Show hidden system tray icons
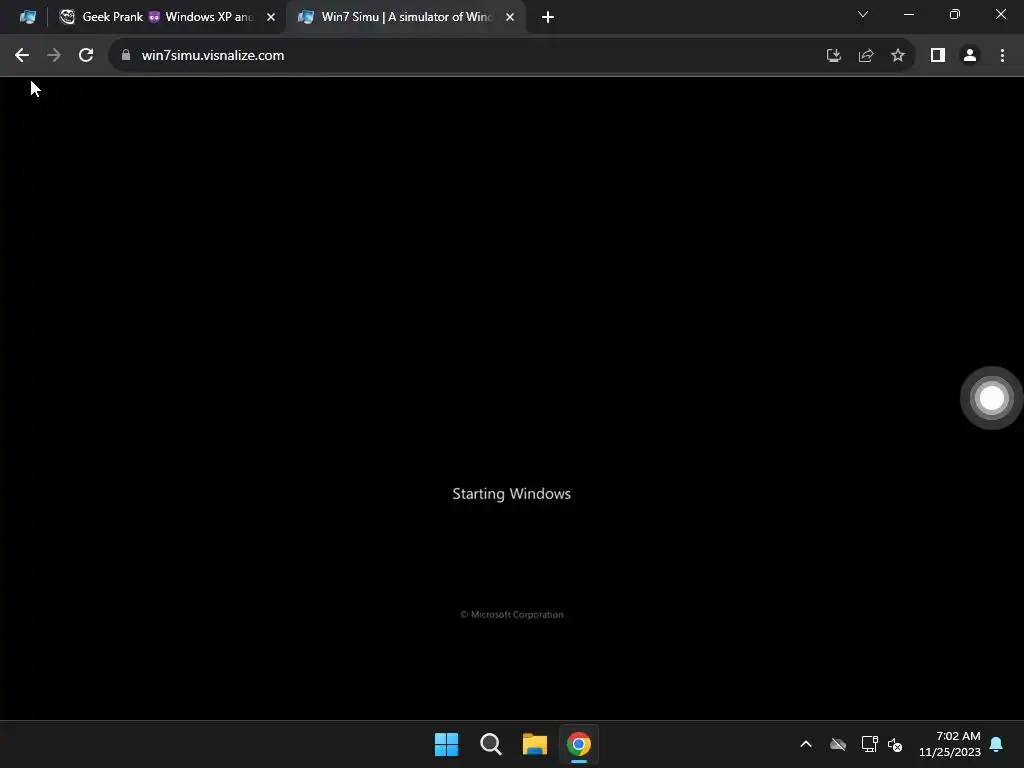Screen dimensions: 1024x768 point(806,744)
